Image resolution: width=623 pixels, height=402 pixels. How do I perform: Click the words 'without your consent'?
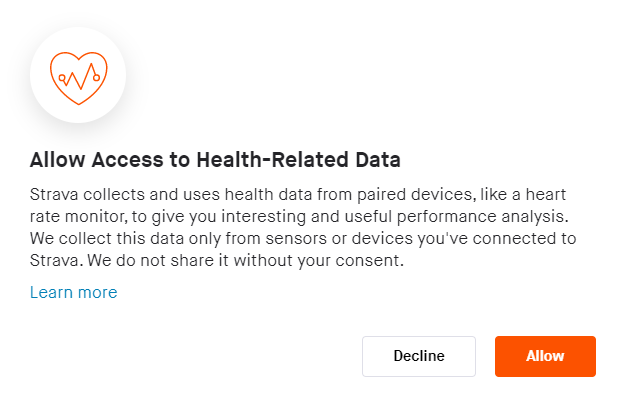click(320, 260)
